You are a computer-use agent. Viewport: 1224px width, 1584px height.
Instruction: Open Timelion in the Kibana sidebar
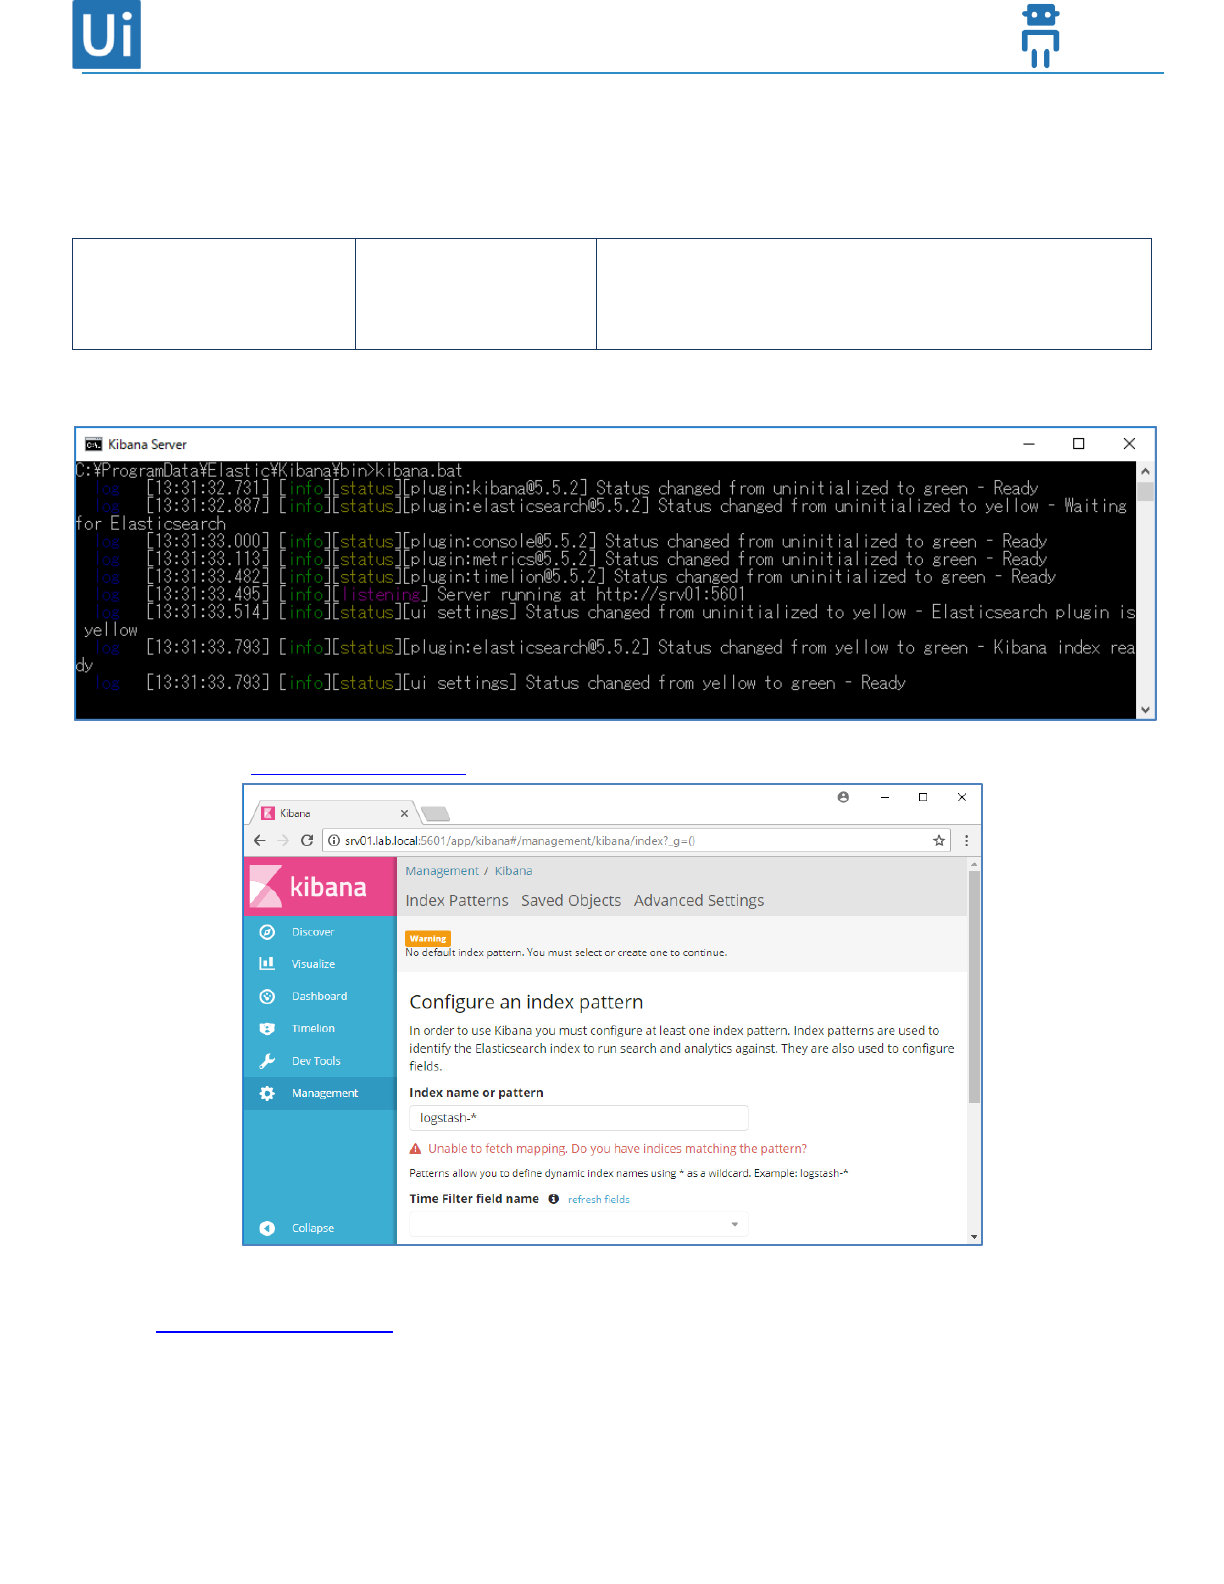tap(313, 1028)
